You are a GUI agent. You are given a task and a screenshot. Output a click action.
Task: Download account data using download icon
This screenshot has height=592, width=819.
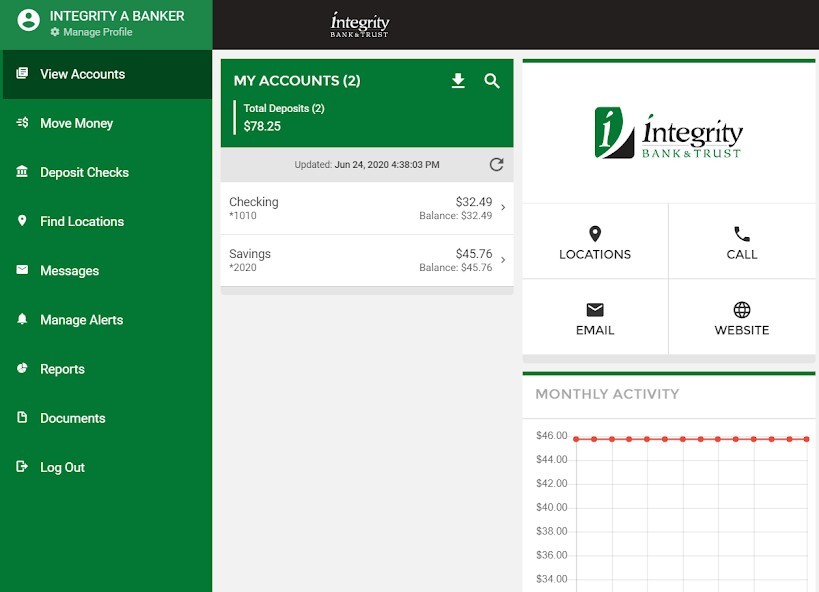coord(458,80)
